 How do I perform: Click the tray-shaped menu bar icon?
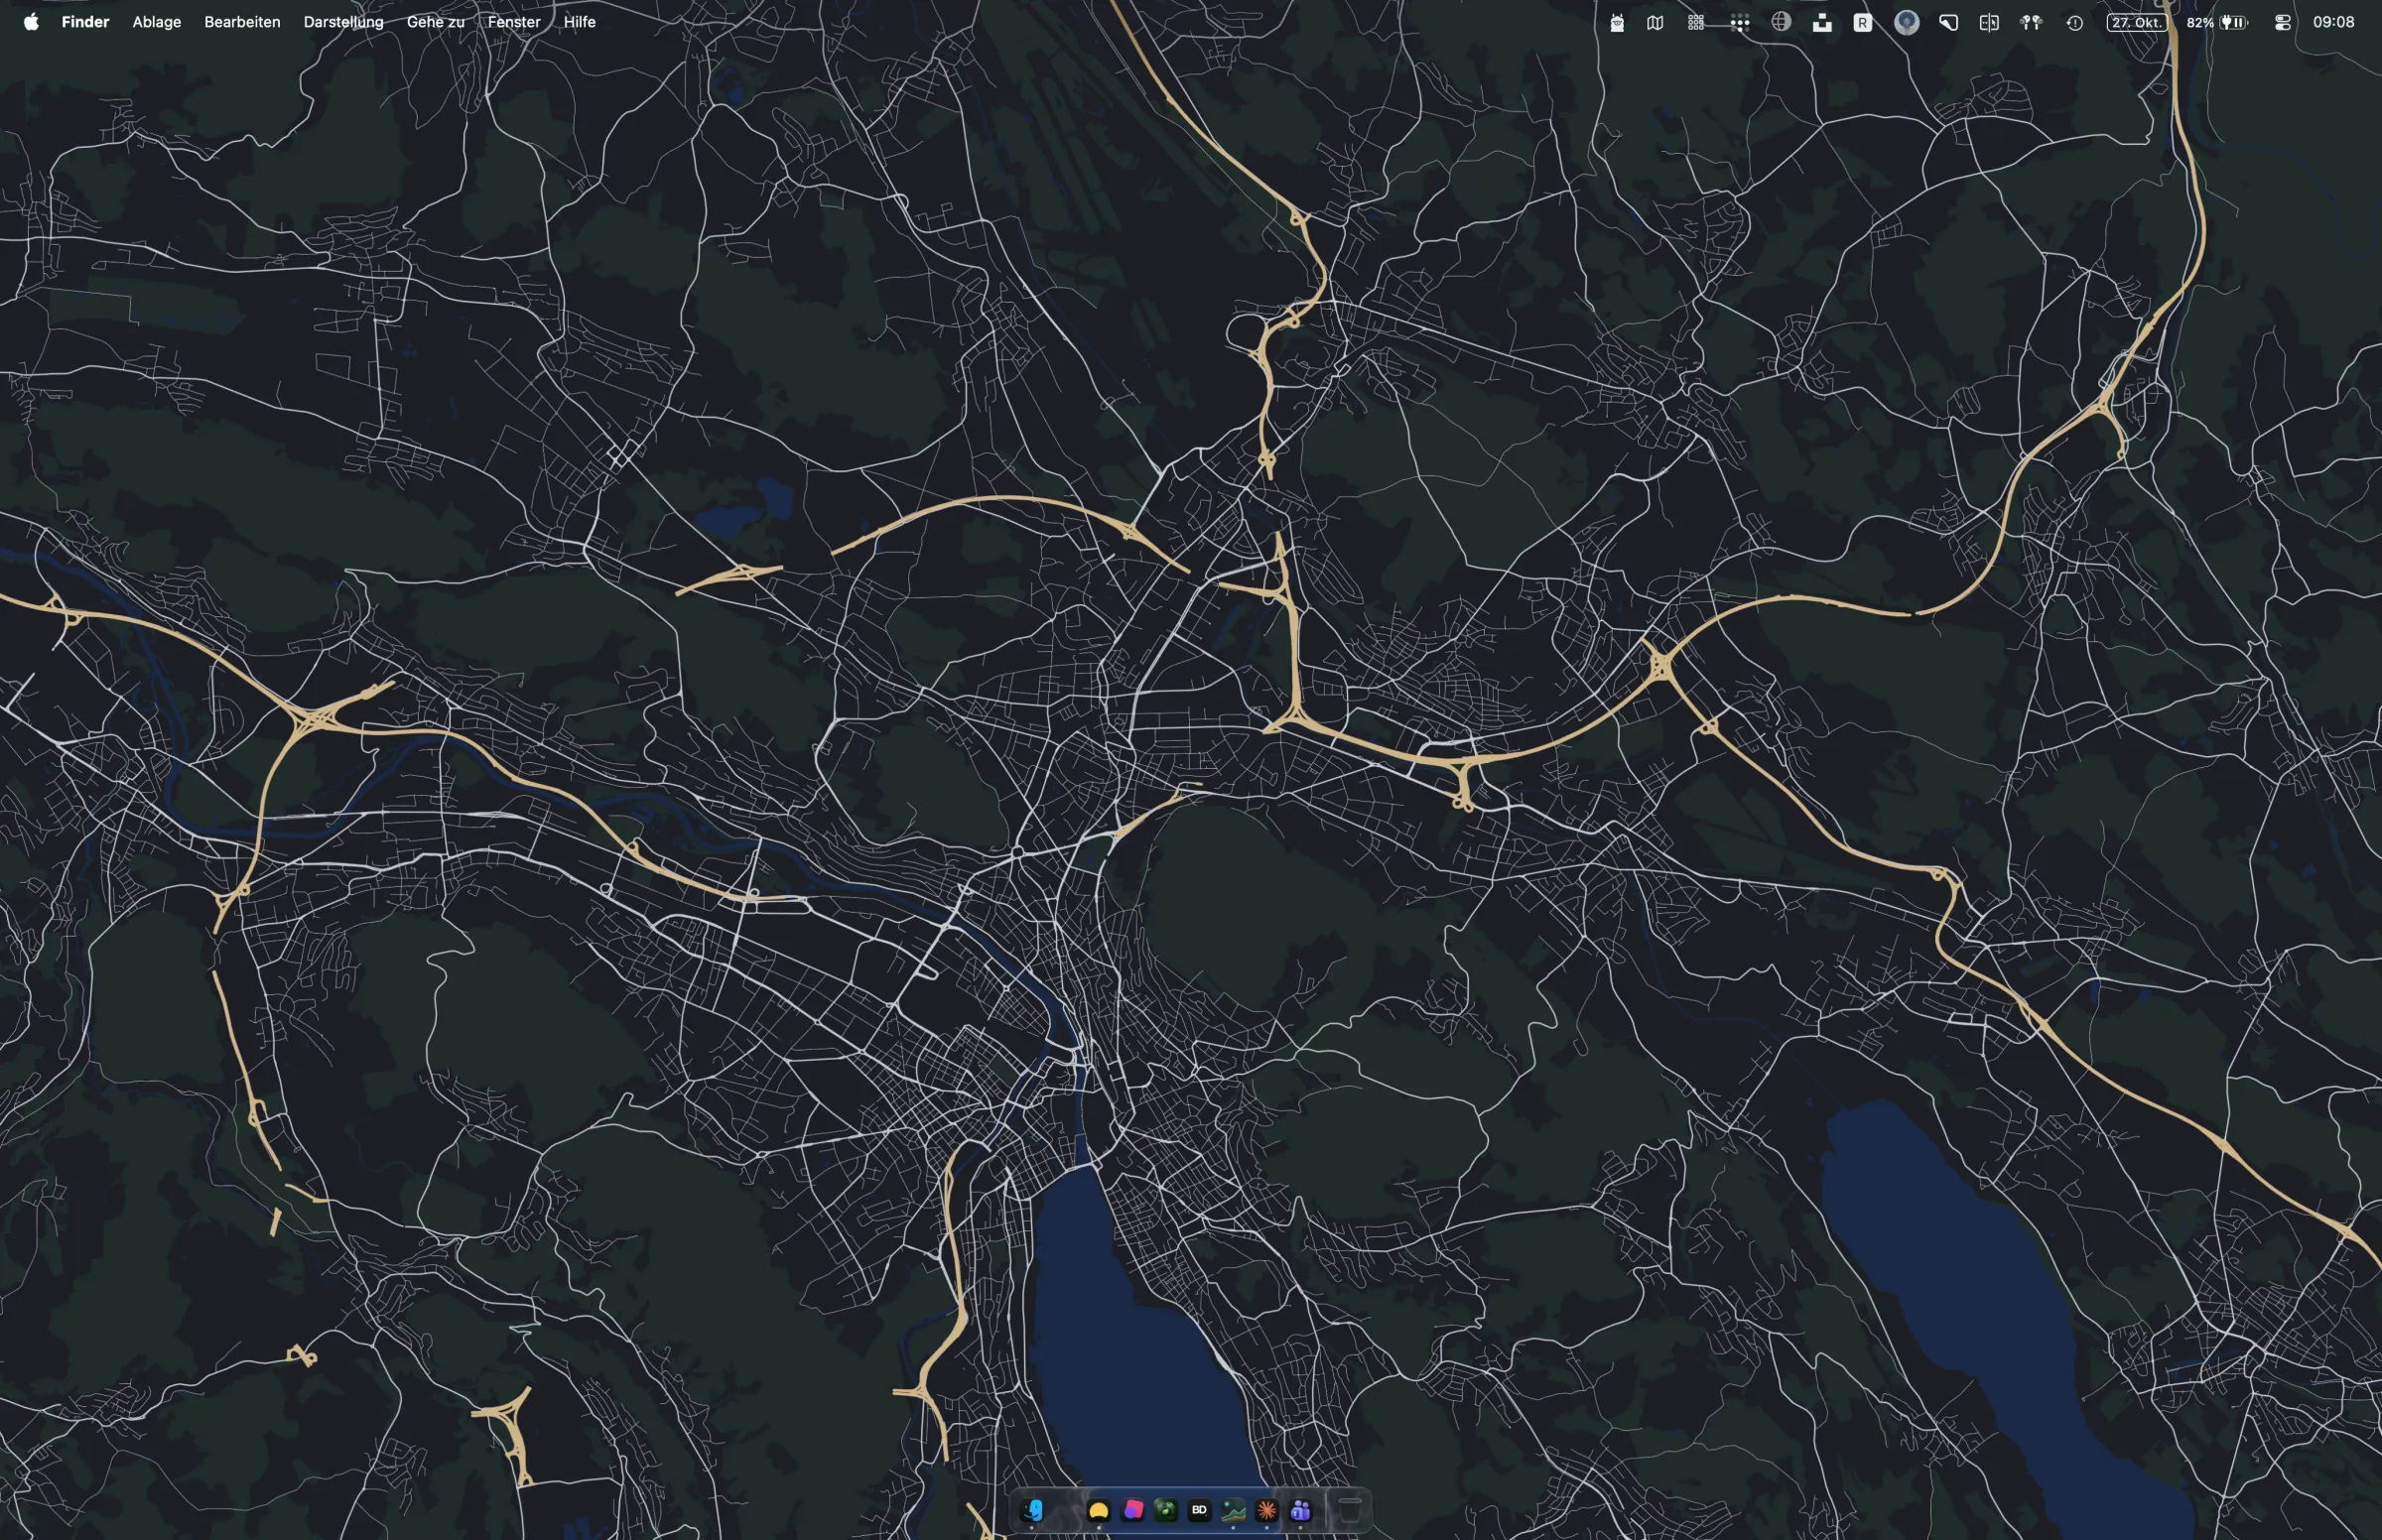[1822, 22]
